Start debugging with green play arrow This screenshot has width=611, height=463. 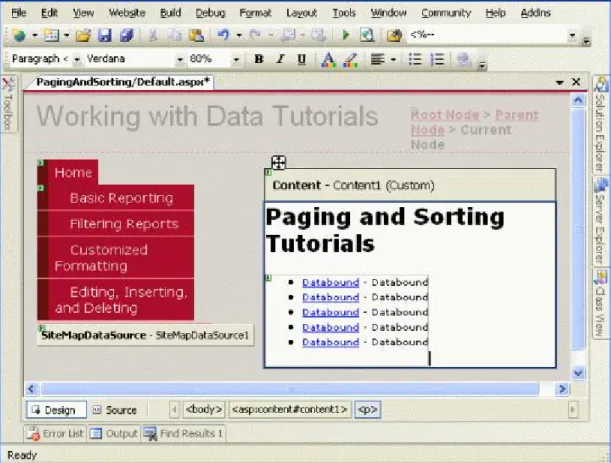[x=345, y=35]
